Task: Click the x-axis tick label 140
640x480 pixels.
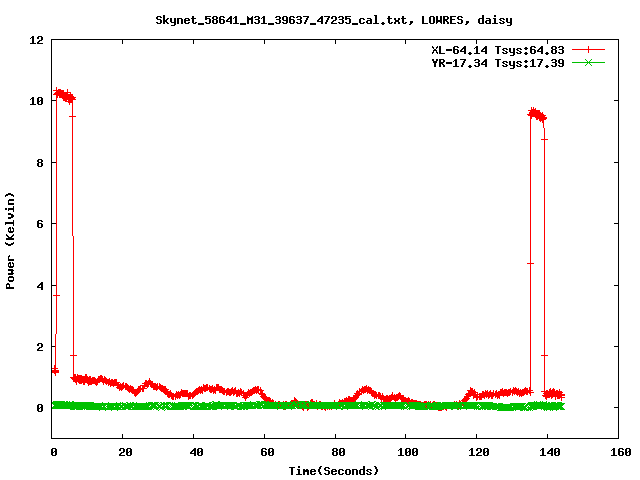Action: pos(550,452)
